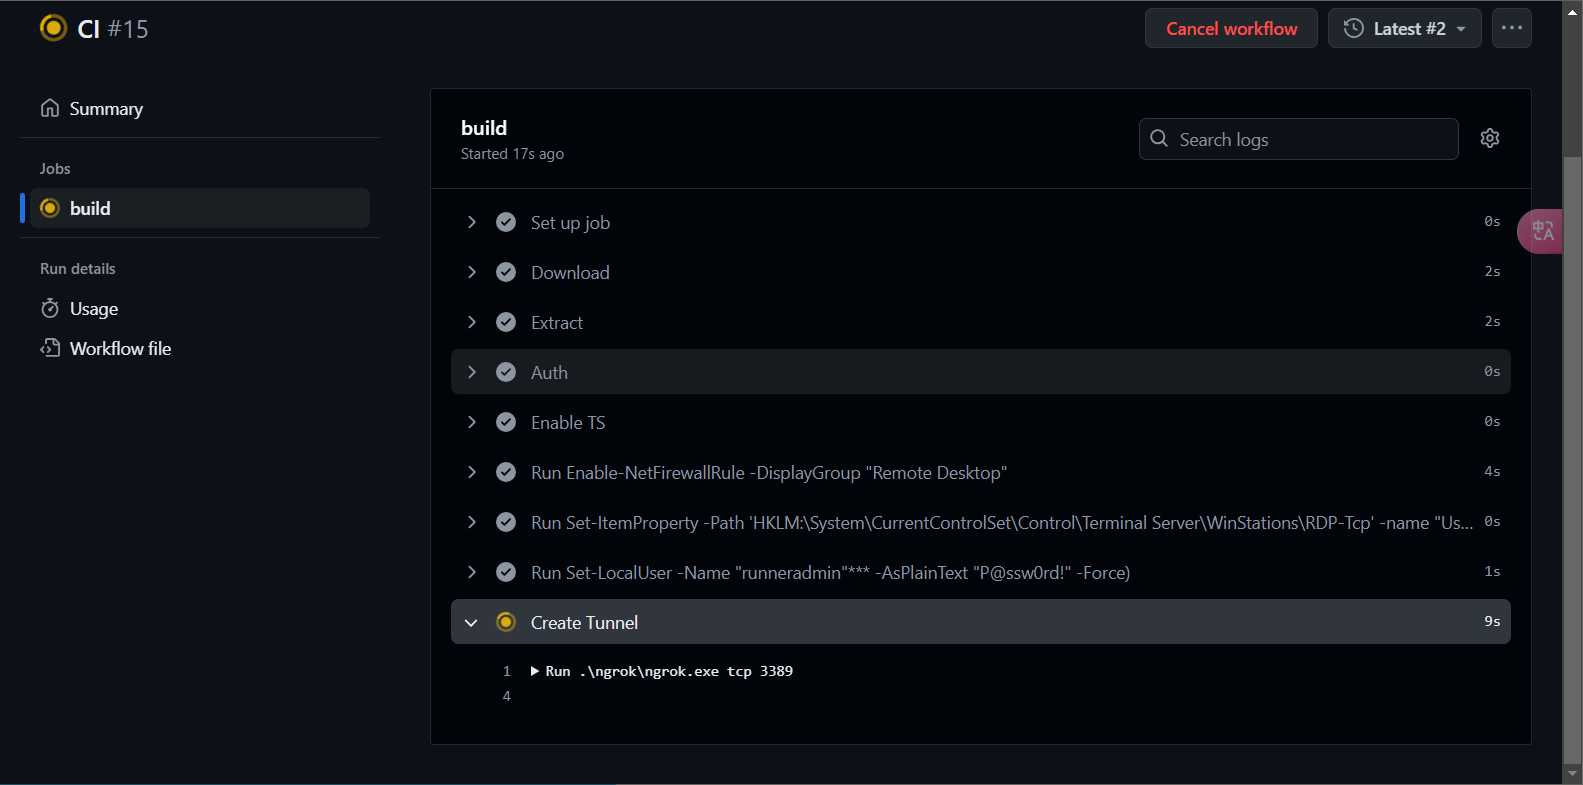Click the "Download" step label
This screenshot has width=1583, height=785.
(x=570, y=272)
